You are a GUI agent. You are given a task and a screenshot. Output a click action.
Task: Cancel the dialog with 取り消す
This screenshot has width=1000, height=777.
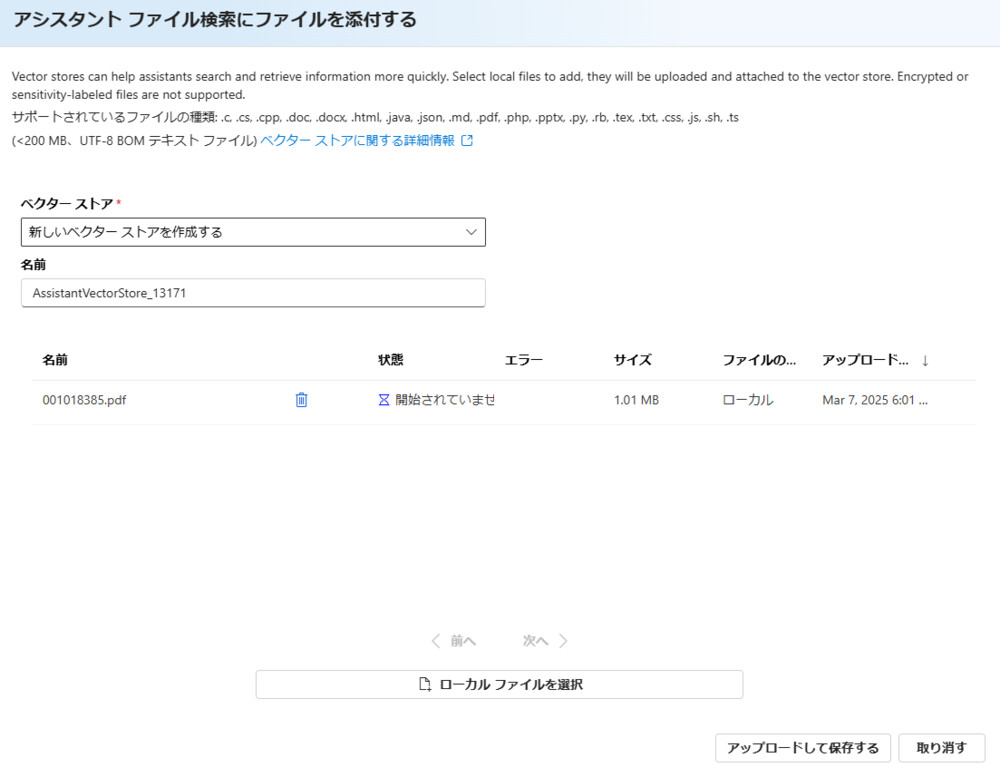pyautogui.click(x=941, y=747)
